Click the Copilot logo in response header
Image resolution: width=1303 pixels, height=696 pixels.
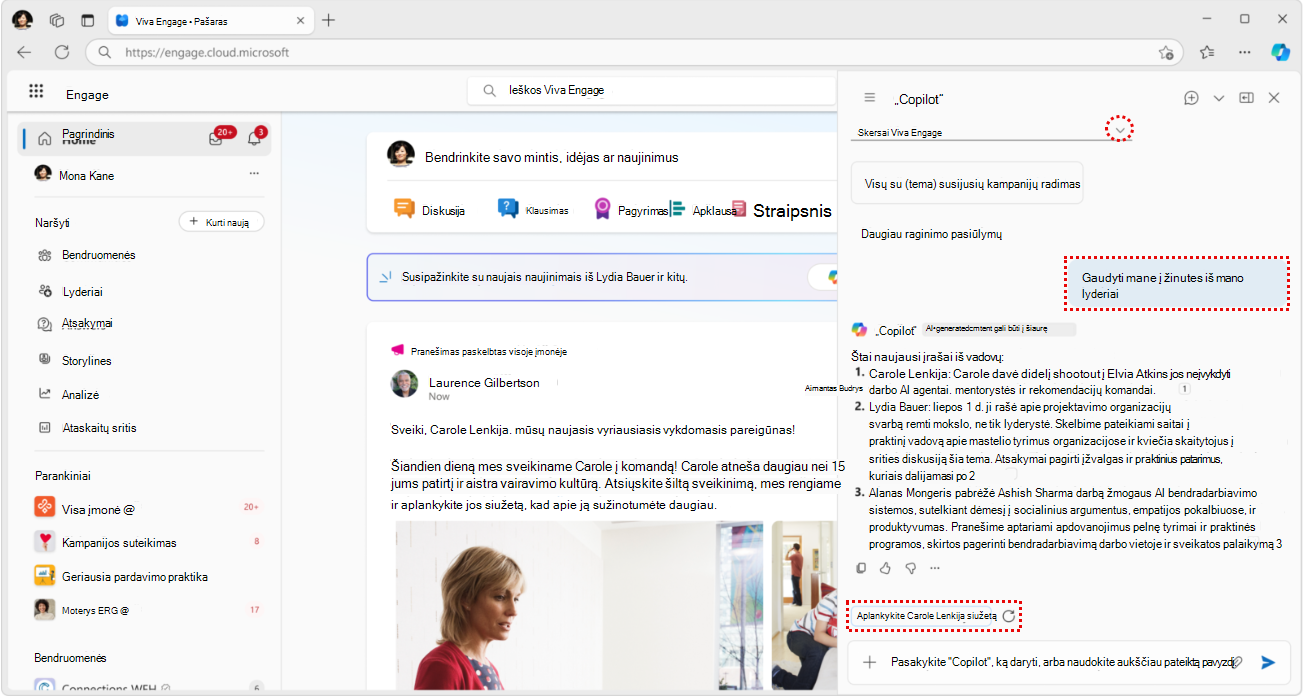tap(859, 330)
